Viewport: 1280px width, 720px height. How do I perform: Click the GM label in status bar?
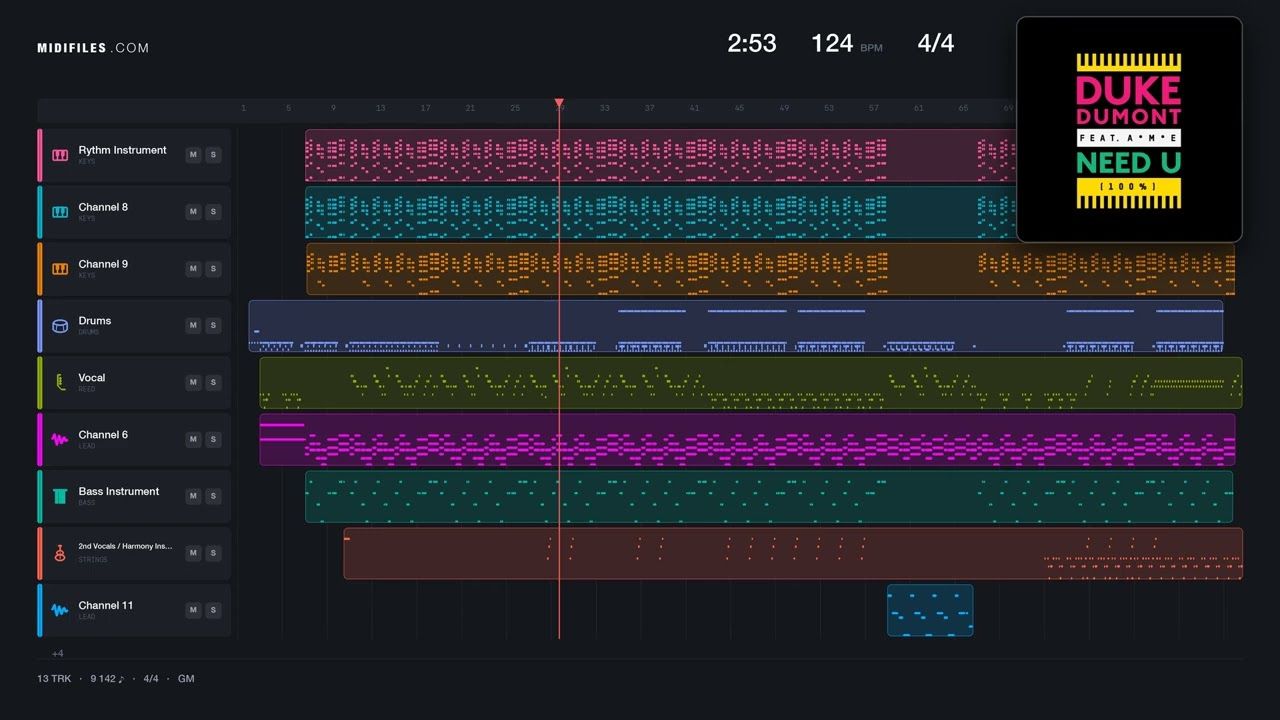pos(186,679)
